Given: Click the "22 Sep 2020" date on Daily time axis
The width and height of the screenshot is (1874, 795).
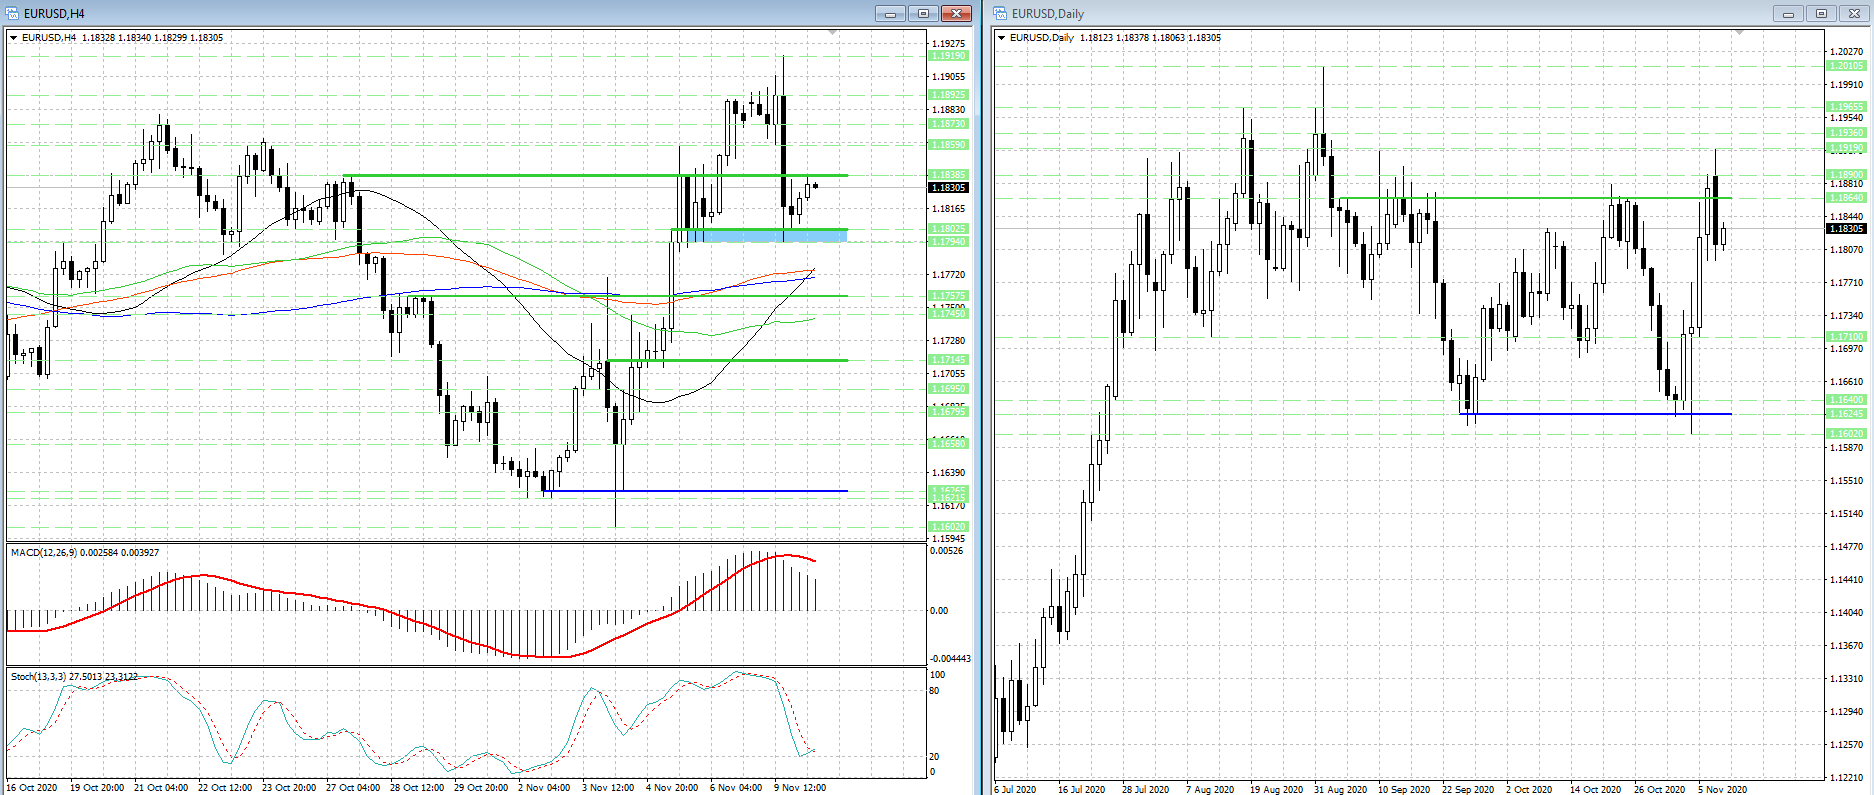Looking at the screenshot, I should pos(1468,789).
